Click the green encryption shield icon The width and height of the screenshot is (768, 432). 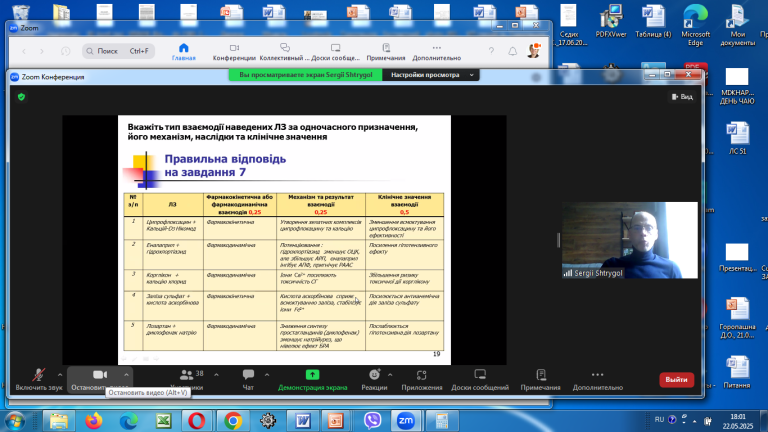[21, 97]
